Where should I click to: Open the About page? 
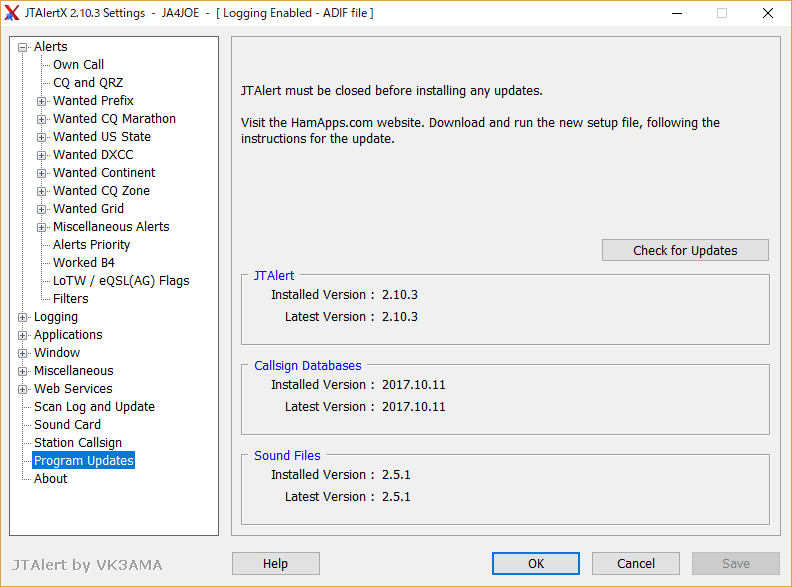[51, 479]
